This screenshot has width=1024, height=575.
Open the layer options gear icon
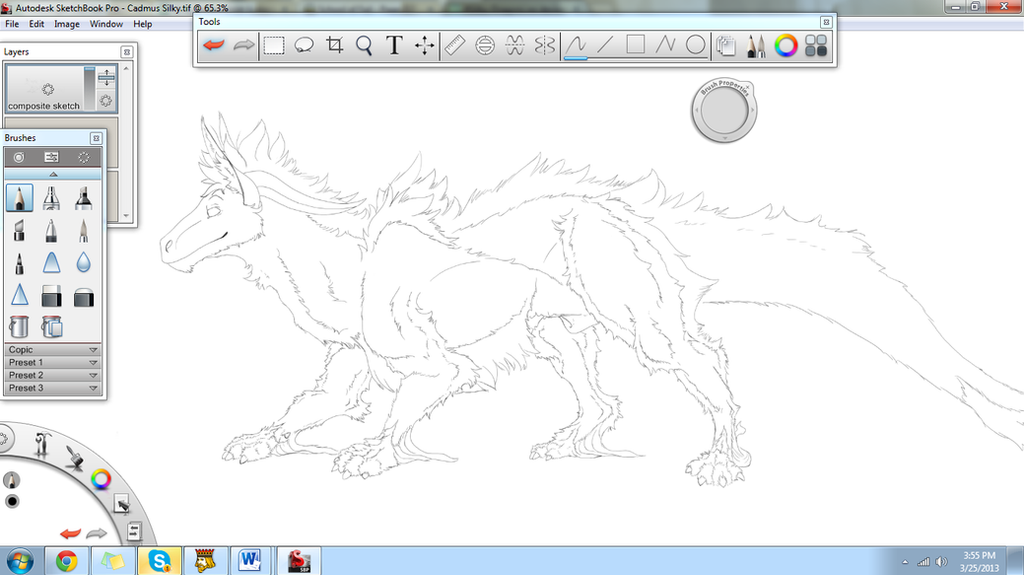[x=106, y=101]
